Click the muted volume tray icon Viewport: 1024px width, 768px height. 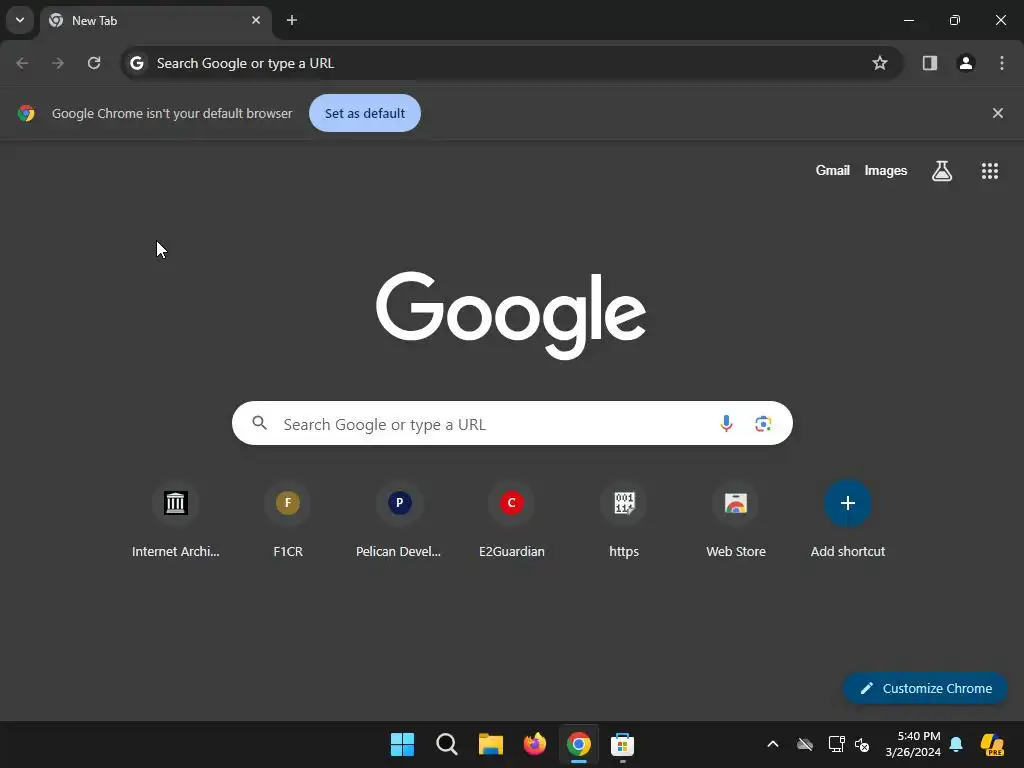(x=862, y=744)
